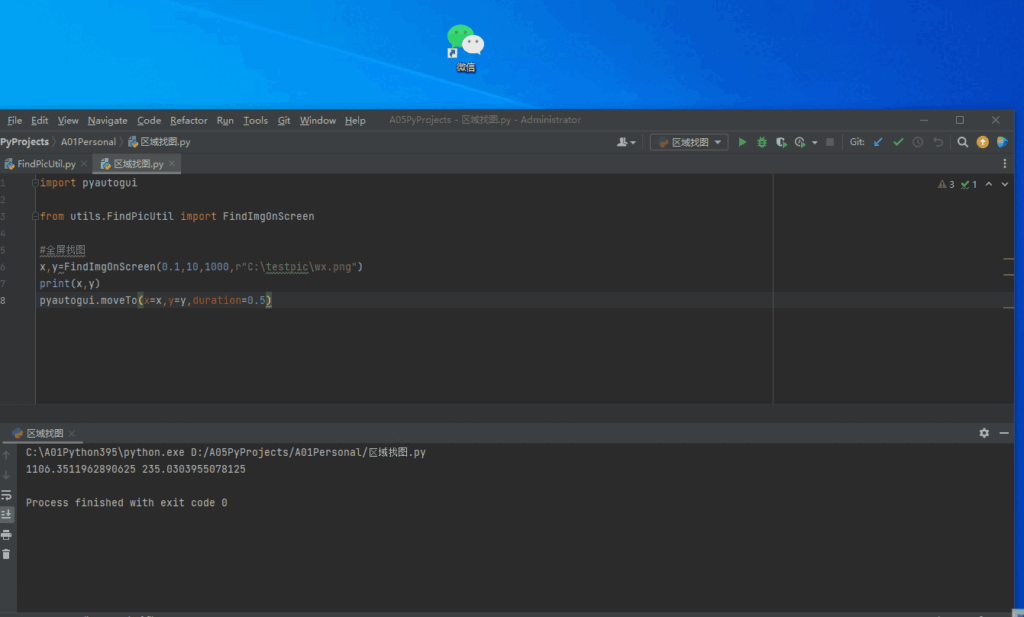Open the Help menu
The height and width of the screenshot is (617, 1024).
pyautogui.click(x=355, y=121)
